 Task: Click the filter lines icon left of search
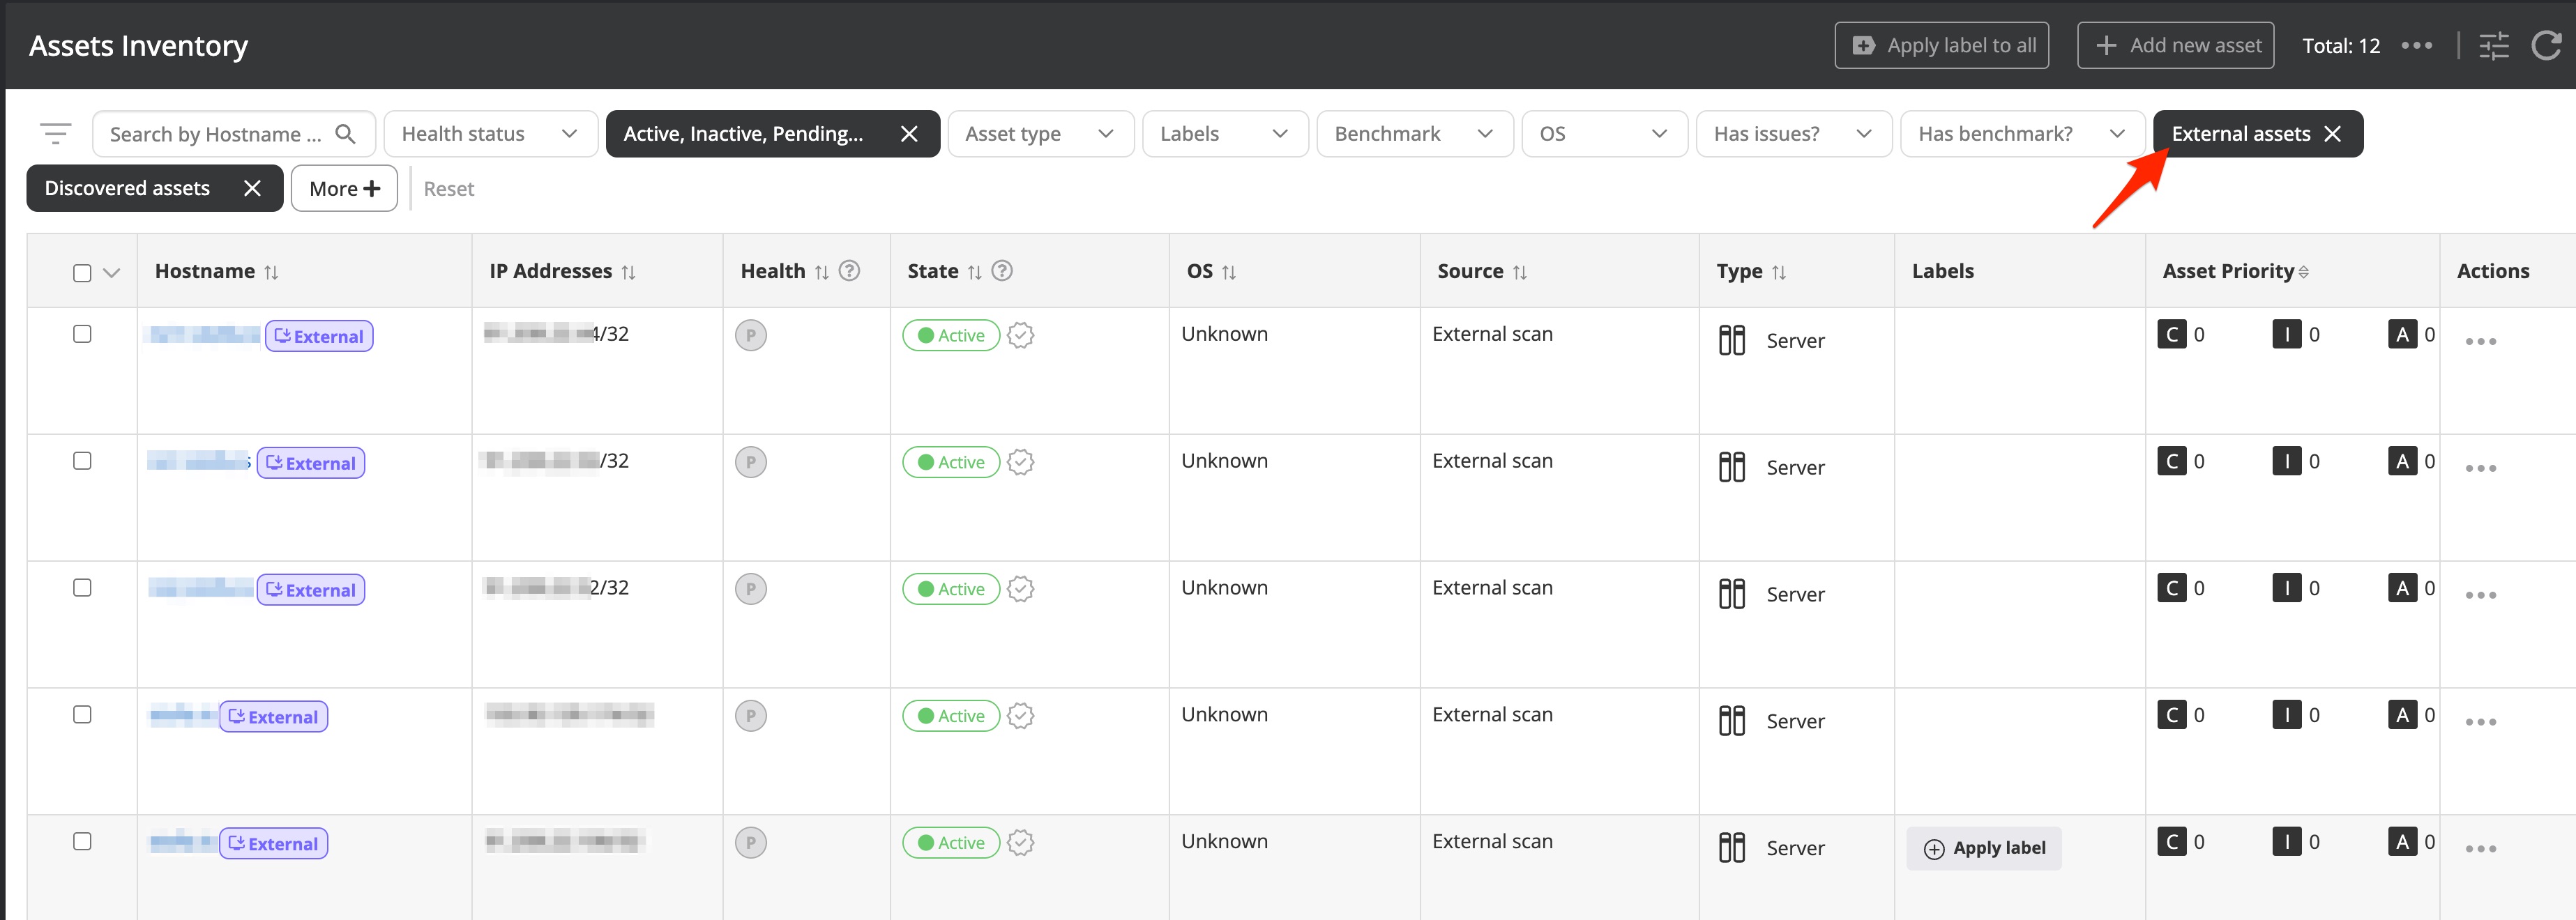[x=56, y=133]
